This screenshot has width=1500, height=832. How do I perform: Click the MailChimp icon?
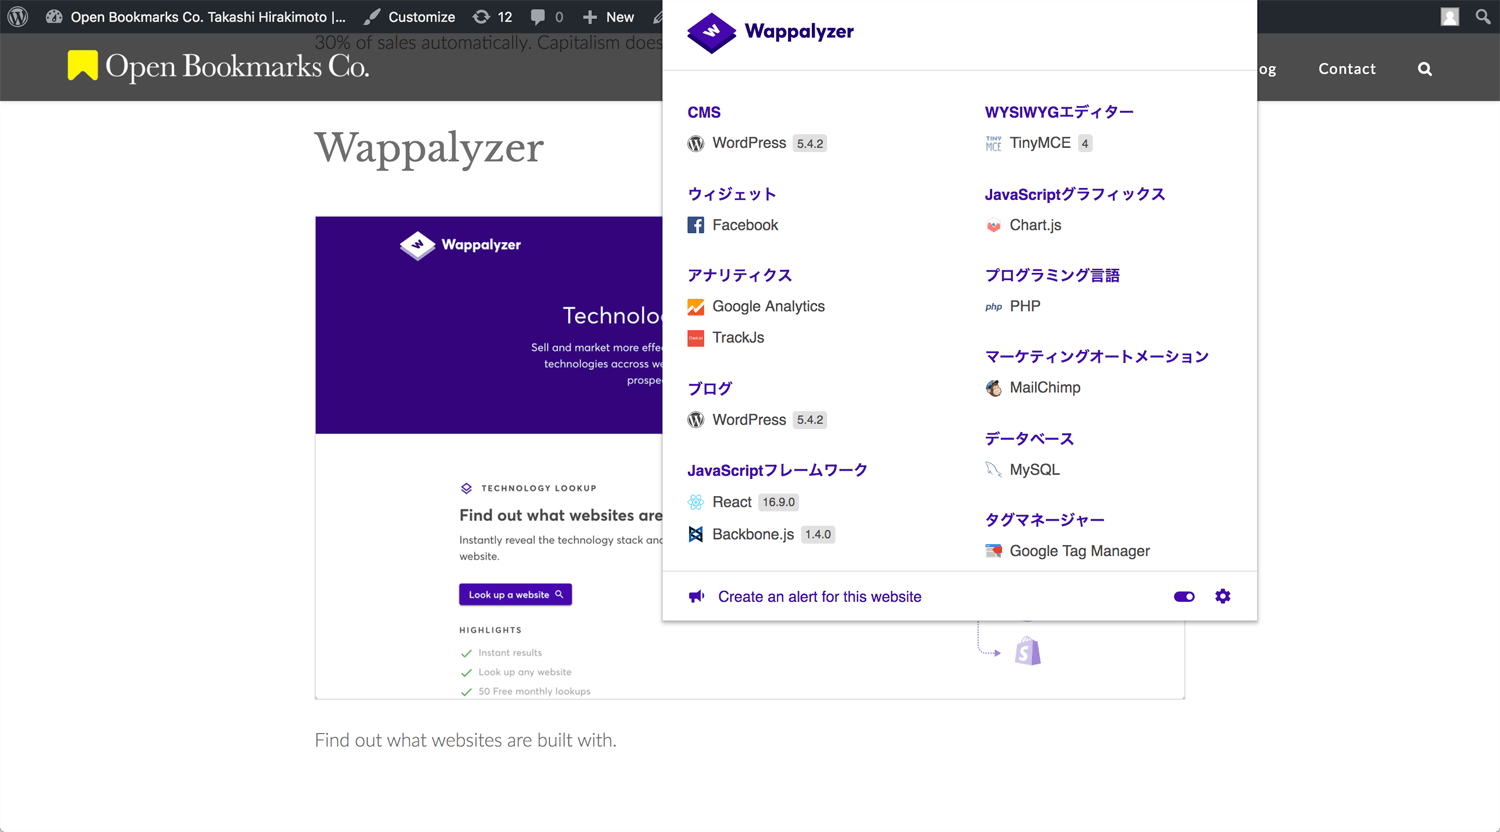coord(993,388)
